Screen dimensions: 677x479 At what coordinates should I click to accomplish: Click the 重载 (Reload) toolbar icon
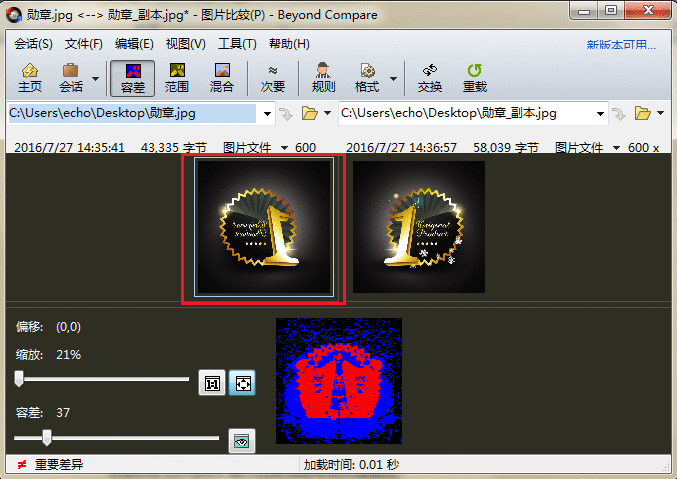click(x=475, y=77)
